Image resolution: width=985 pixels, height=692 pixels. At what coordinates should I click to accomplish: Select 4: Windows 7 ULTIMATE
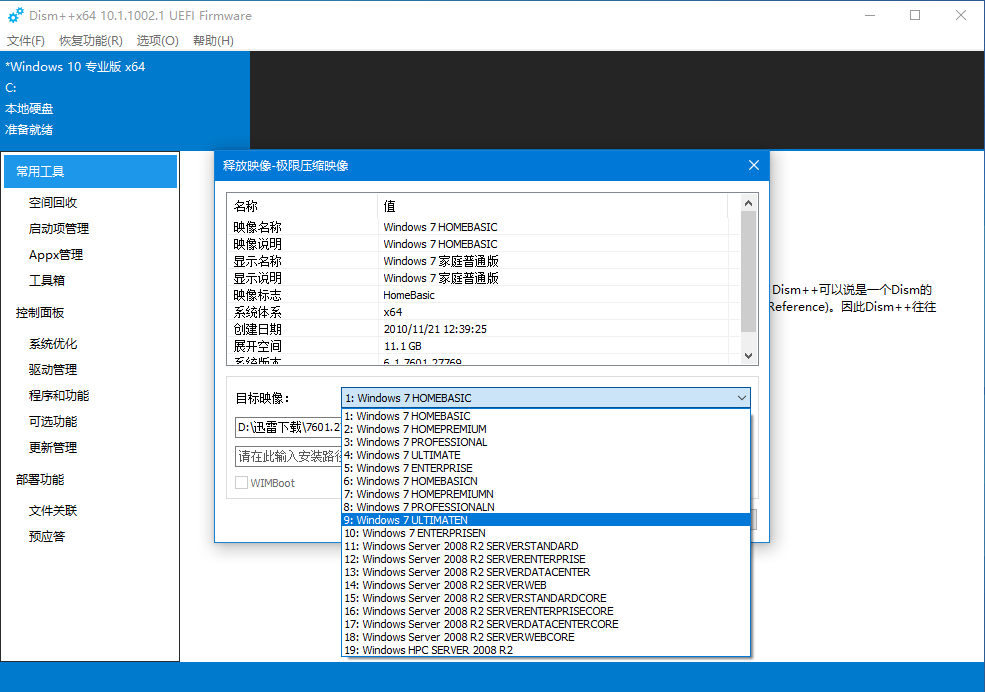click(x=546, y=455)
